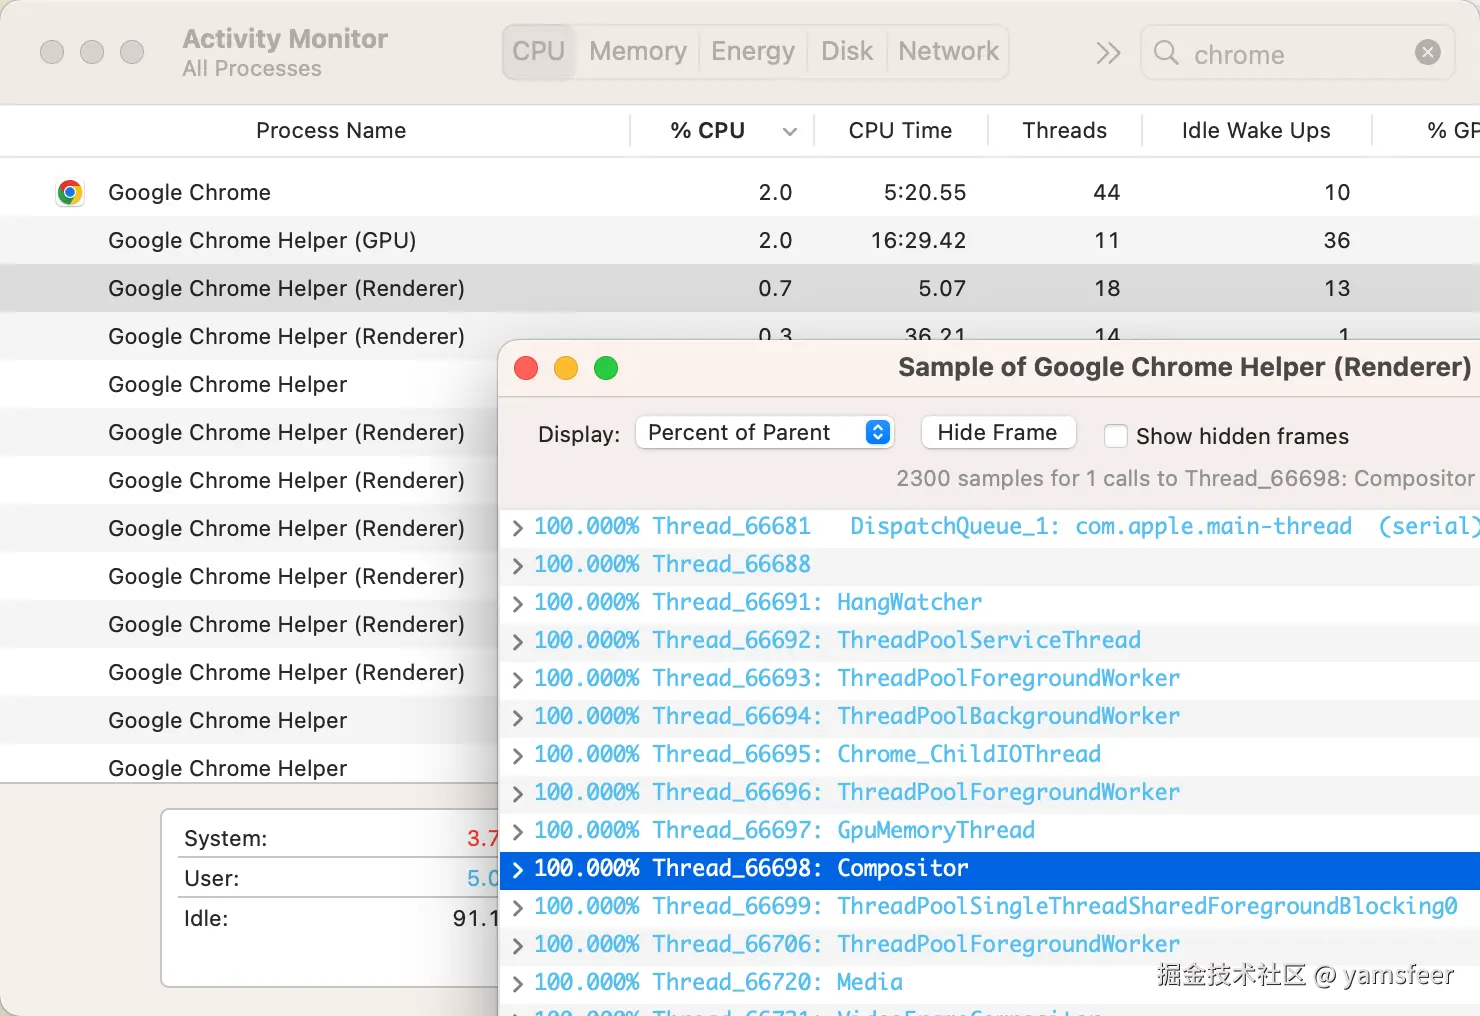The height and width of the screenshot is (1016, 1480).
Task: Expand the GpuMemoryThread row
Action: coord(517,831)
